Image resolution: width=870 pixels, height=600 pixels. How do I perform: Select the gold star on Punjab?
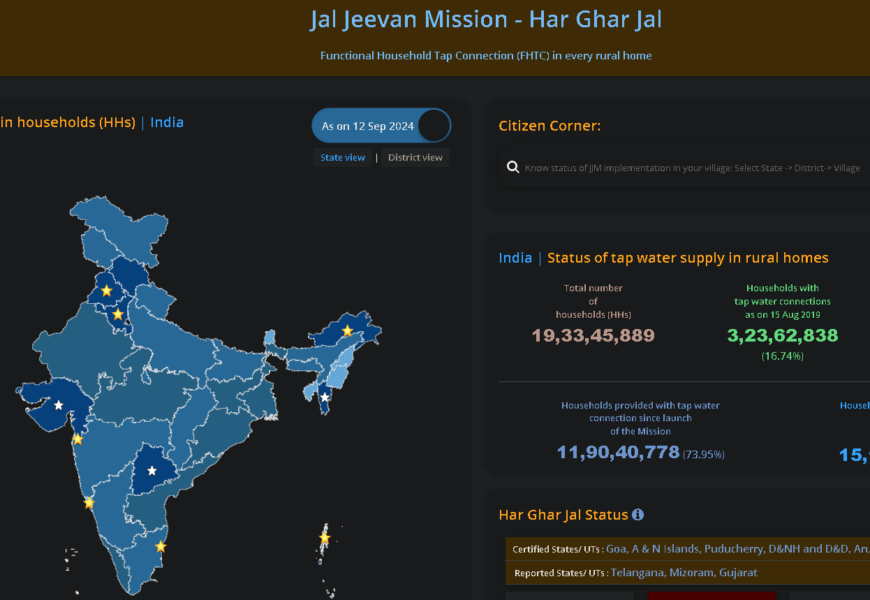click(107, 290)
